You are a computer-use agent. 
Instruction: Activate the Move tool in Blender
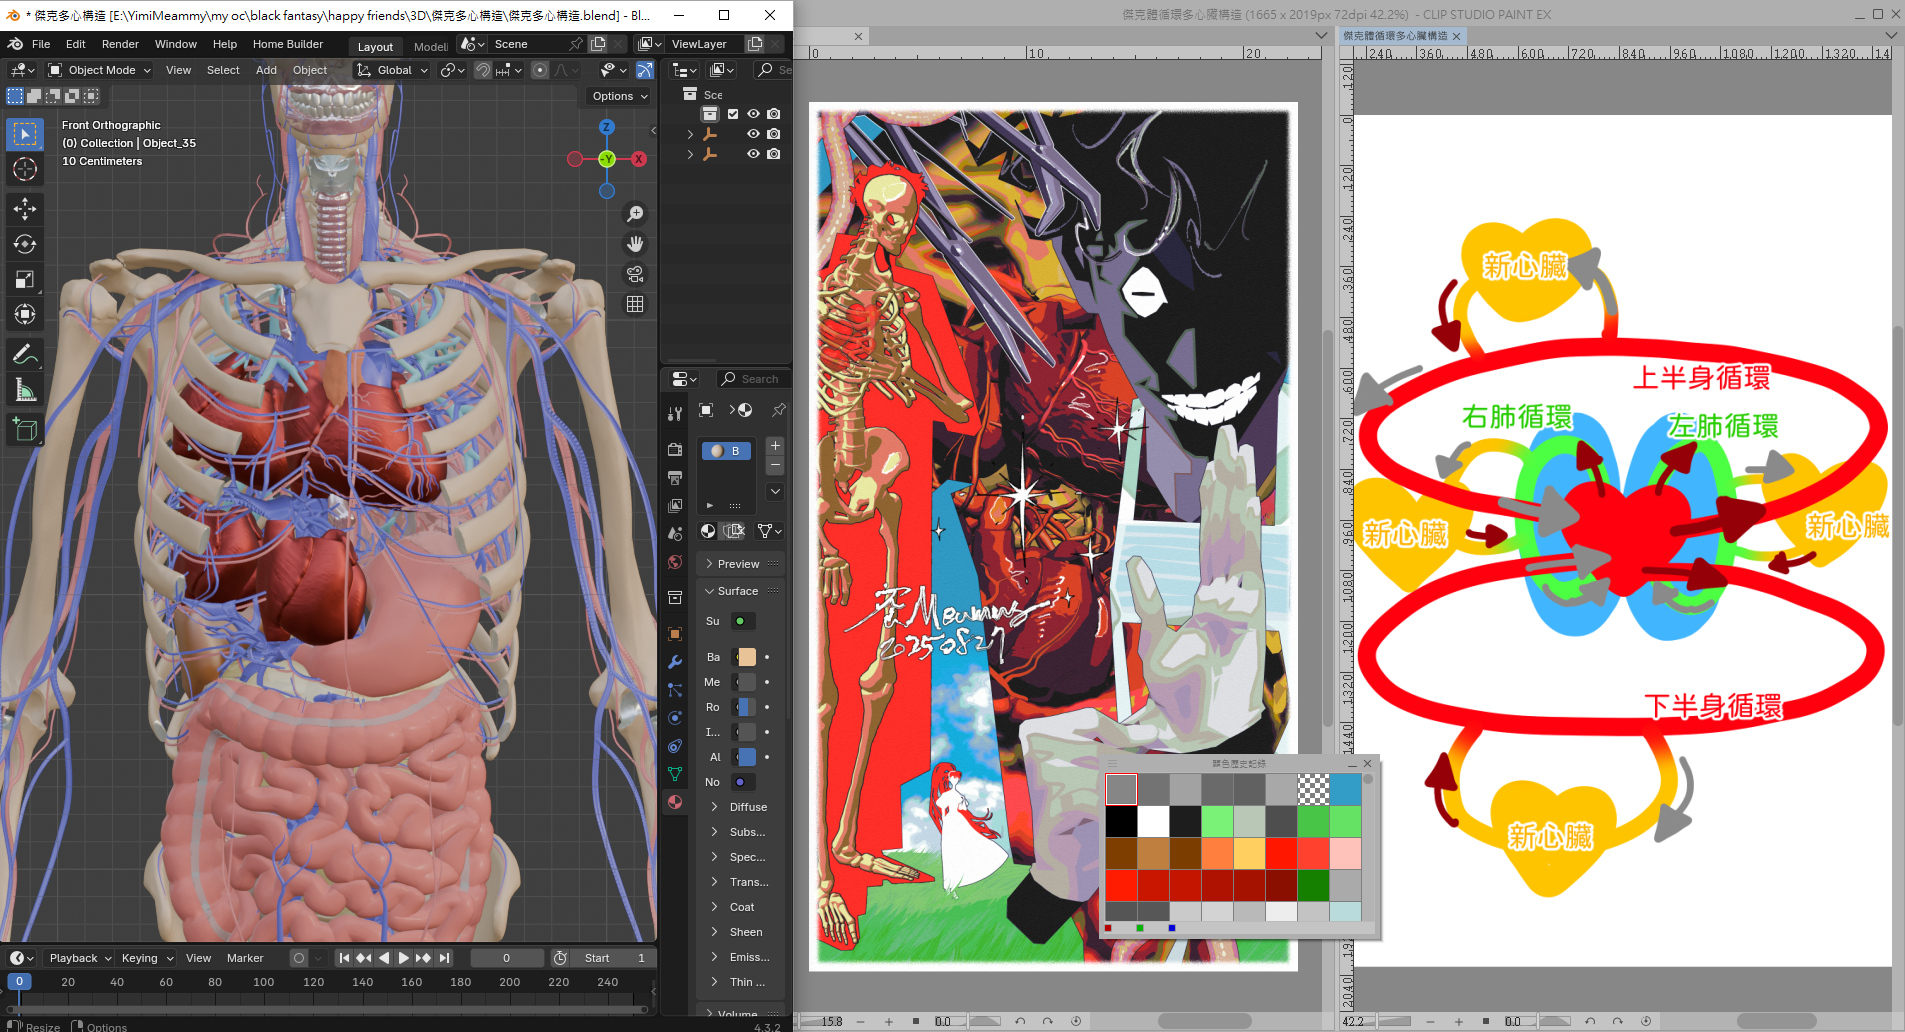25,208
